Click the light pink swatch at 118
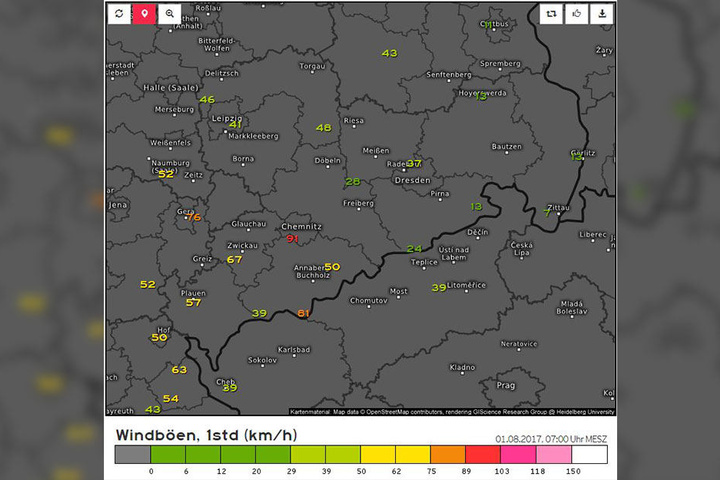 (553, 454)
